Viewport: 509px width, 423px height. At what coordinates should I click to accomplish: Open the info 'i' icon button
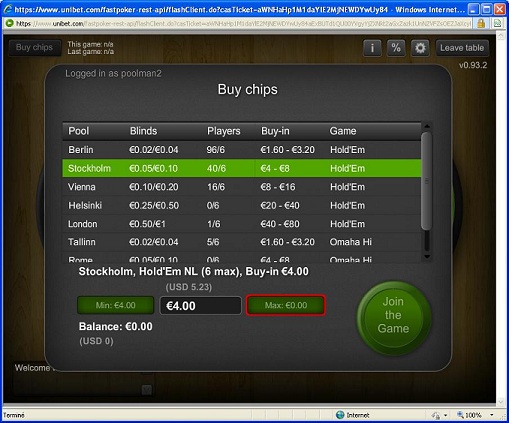[372, 48]
